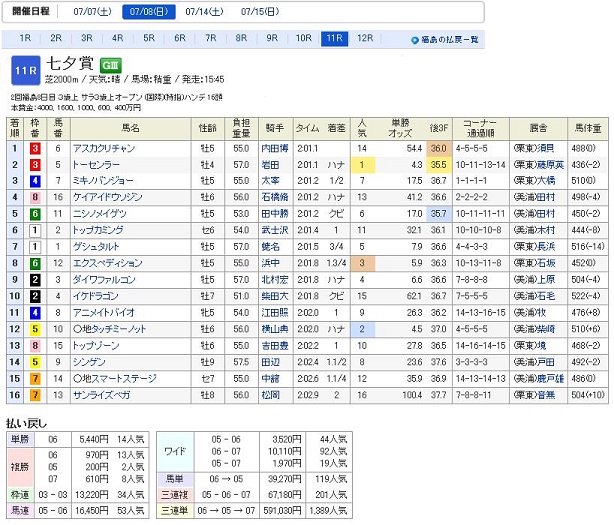The height and width of the screenshot is (525, 614).
Task: Click the blue arrow icon beside 福島の払戻一覧
Action: [415, 40]
